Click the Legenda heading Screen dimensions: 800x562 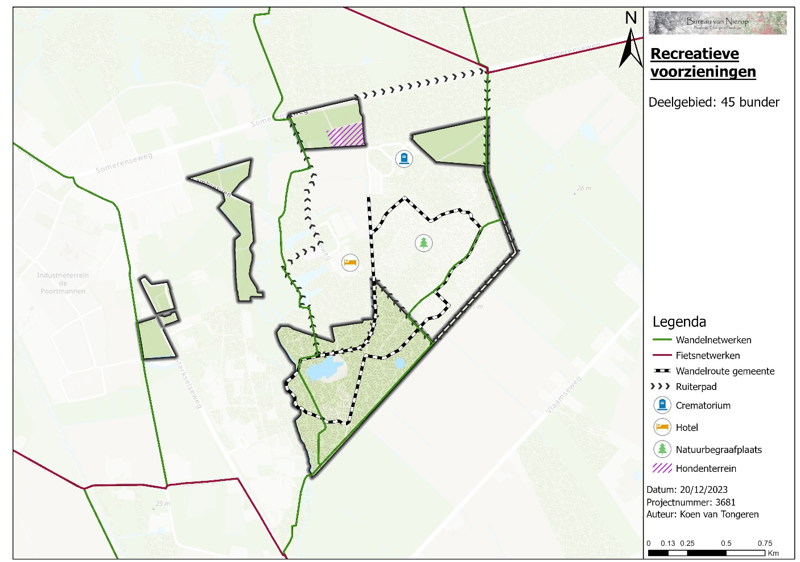coord(679,322)
